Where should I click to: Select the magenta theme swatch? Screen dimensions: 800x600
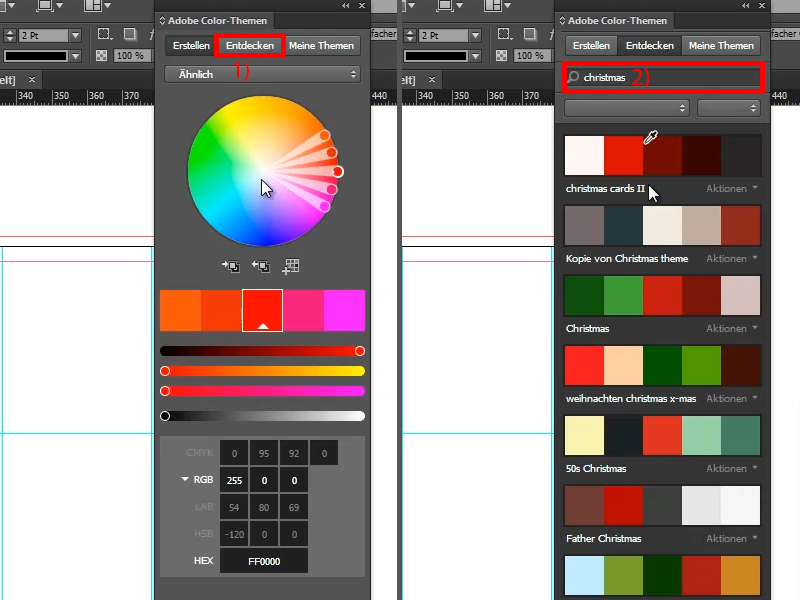[344, 310]
